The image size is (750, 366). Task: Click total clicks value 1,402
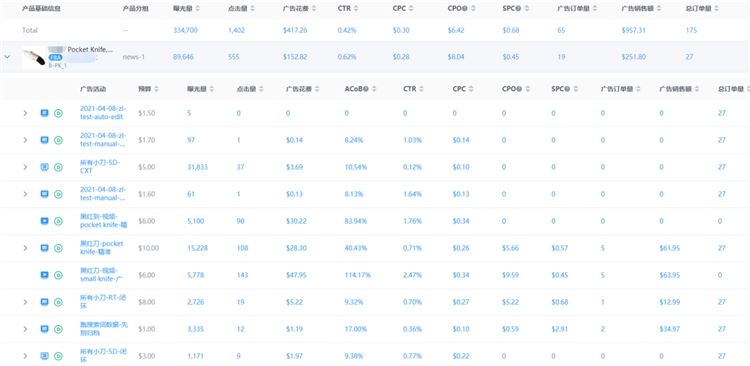(236, 30)
